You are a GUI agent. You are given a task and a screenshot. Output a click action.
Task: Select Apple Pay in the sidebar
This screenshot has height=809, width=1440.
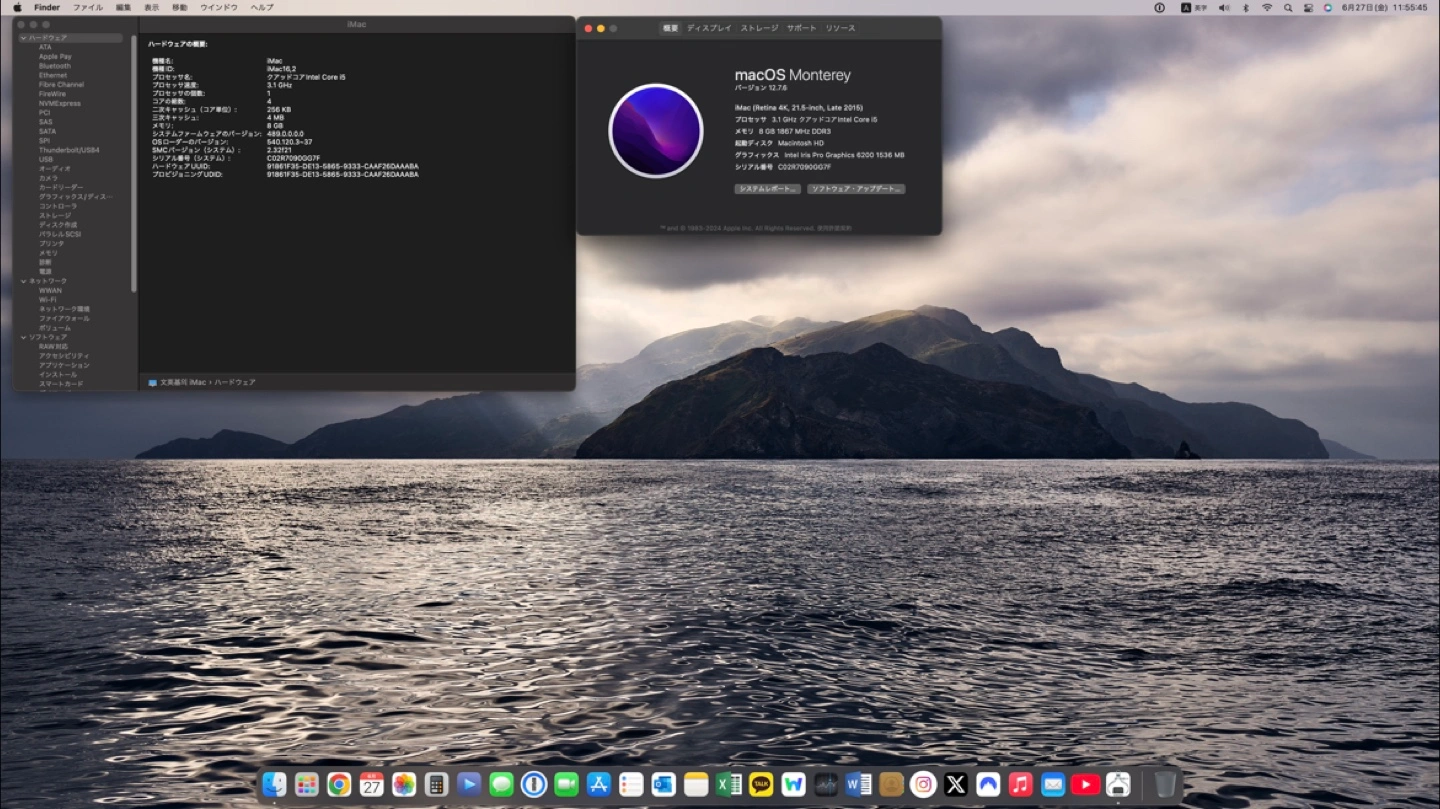click(x=55, y=56)
